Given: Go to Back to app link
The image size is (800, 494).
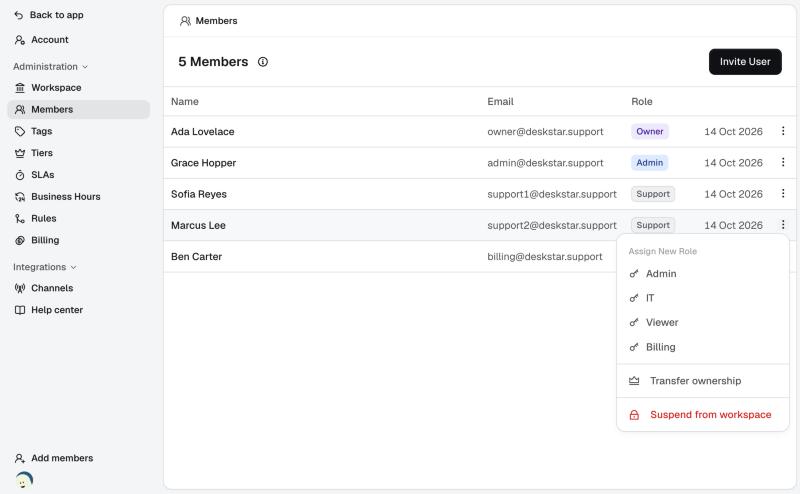Looking at the screenshot, I should coord(49,15).
